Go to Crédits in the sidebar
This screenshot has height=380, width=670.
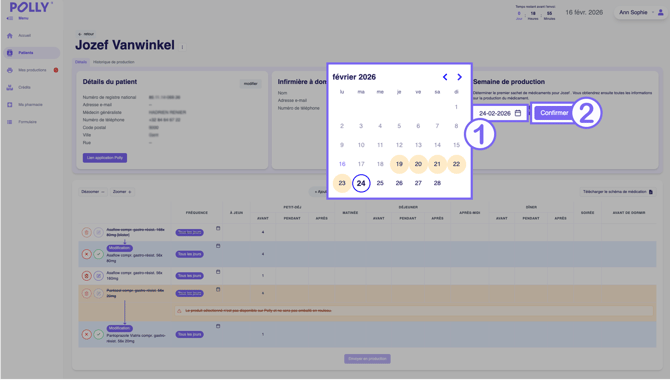tap(24, 87)
